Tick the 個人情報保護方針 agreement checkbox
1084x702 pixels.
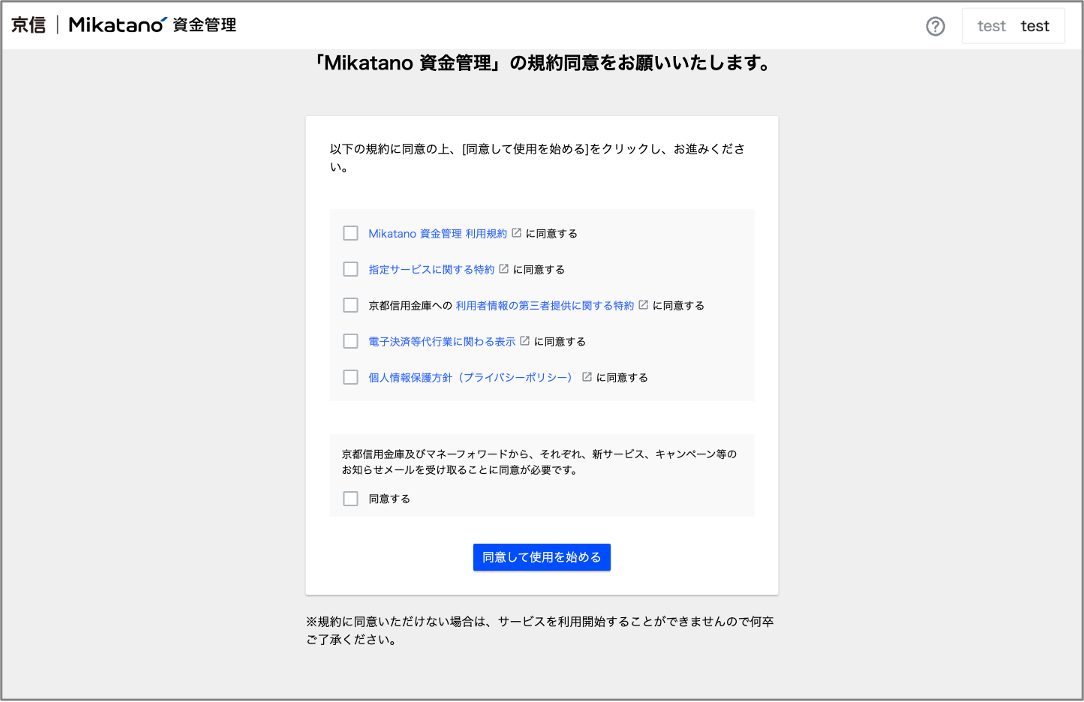[351, 377]
